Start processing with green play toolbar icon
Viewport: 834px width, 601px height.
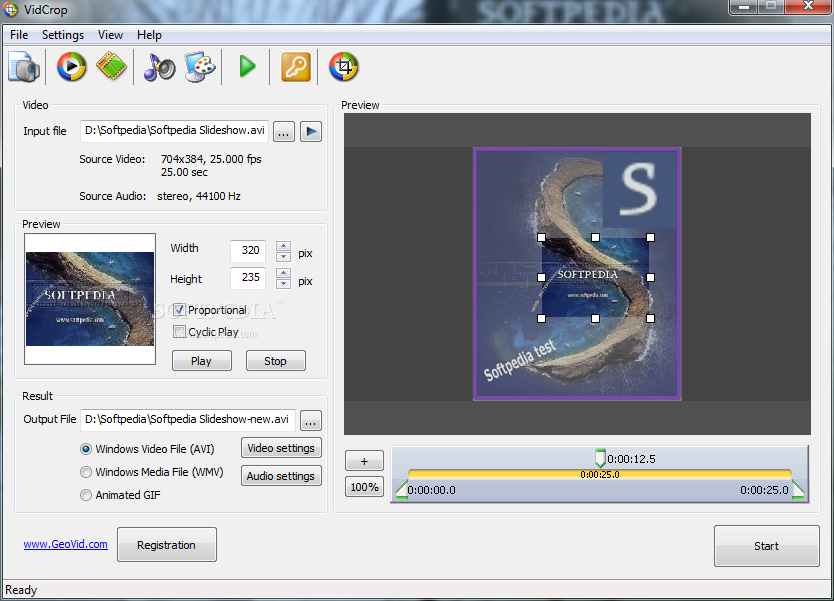point(247,66)
